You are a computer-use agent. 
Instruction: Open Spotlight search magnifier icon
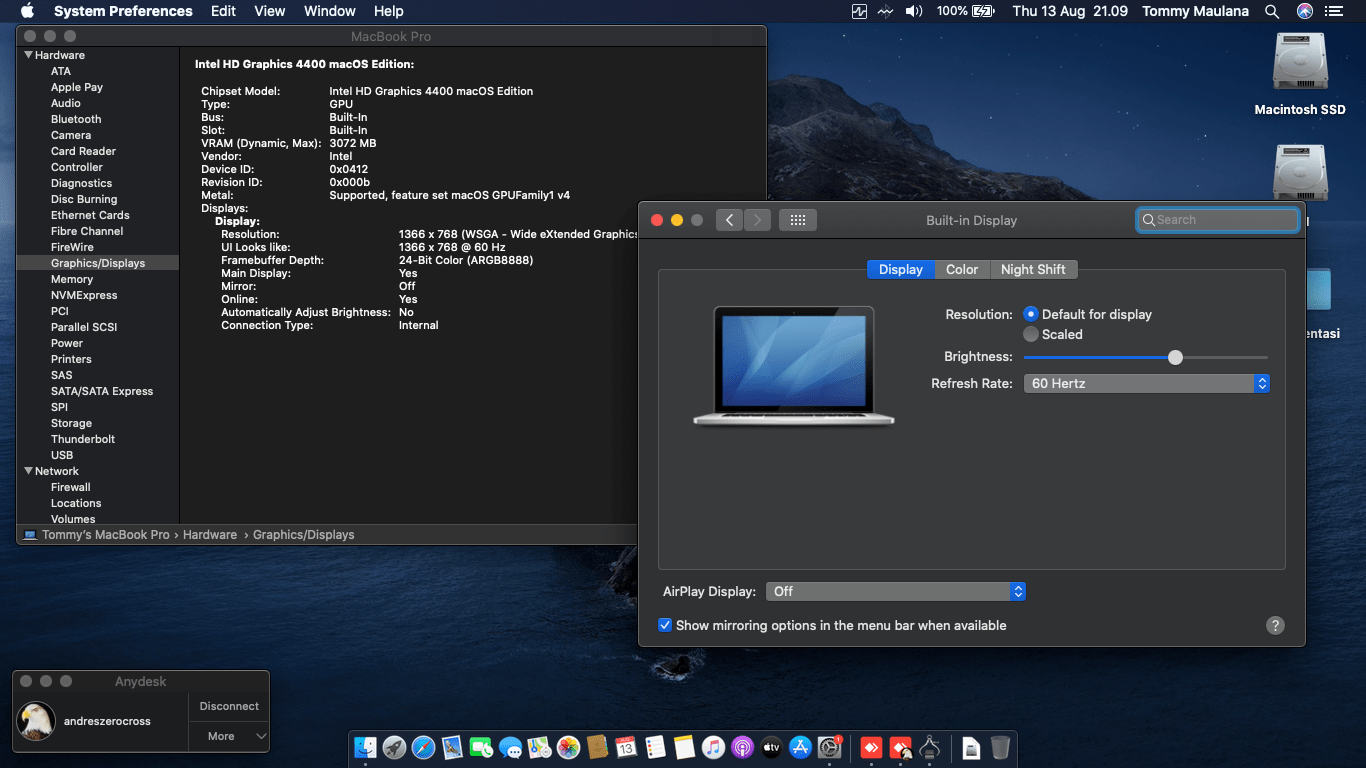coord(1271,11)
